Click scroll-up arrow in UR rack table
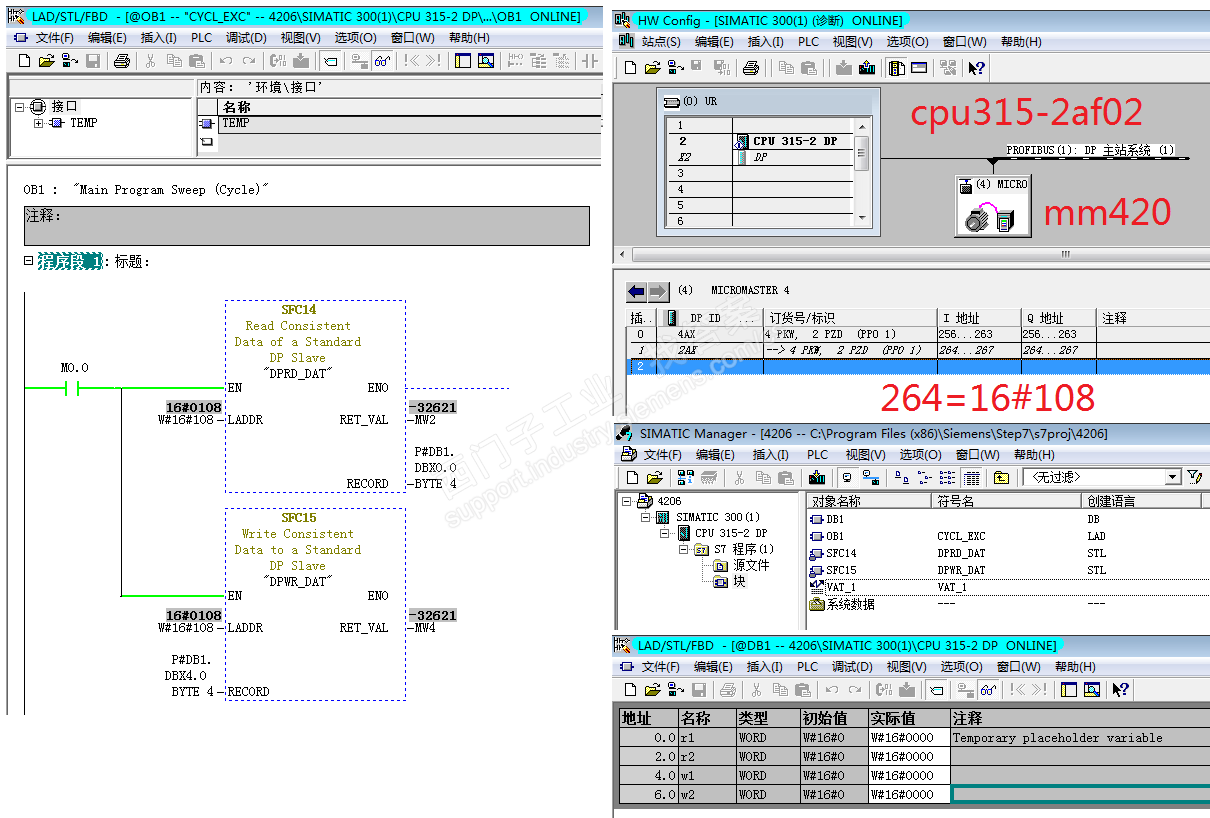This screenshot has width=1210, height=818. pos(862,125)
